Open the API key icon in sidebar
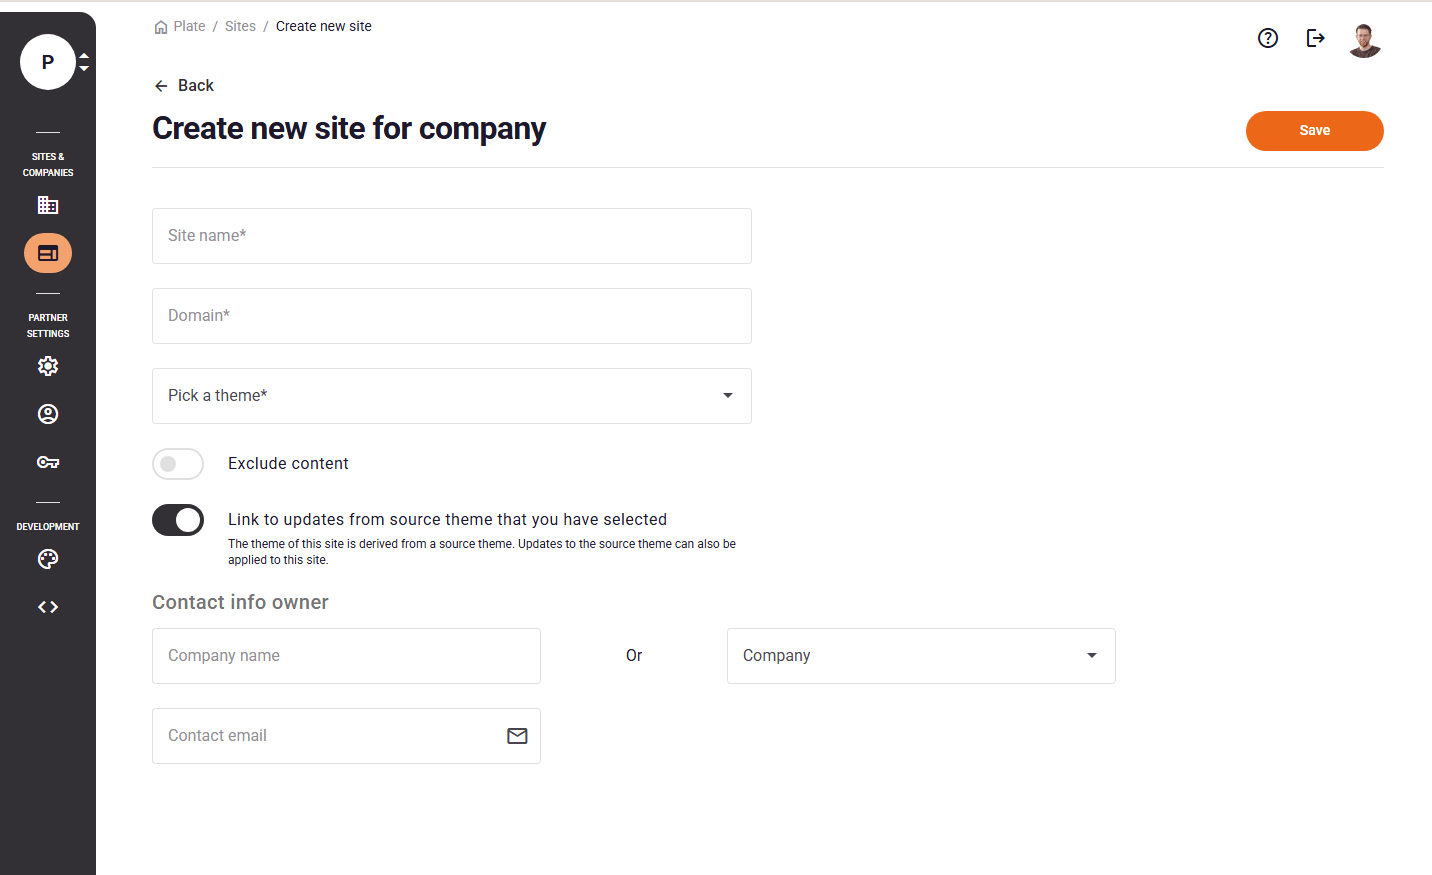Screen dimensions: 1432x875 (48, 462)
